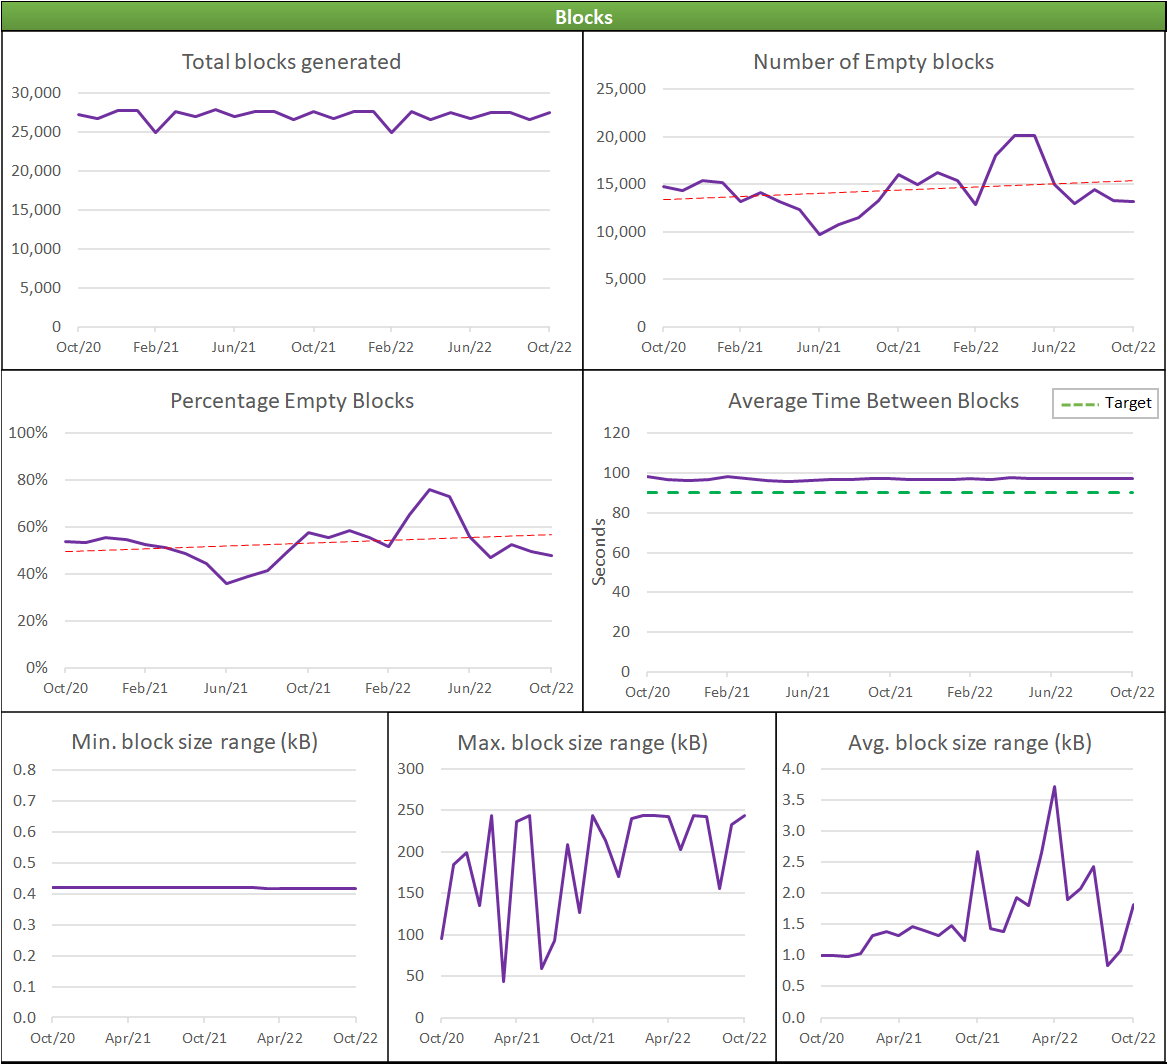Click 100% on Percentage Empty Blocks axis
Viewport: 1169px width, 1064px height.
click(x=28, y=433)
